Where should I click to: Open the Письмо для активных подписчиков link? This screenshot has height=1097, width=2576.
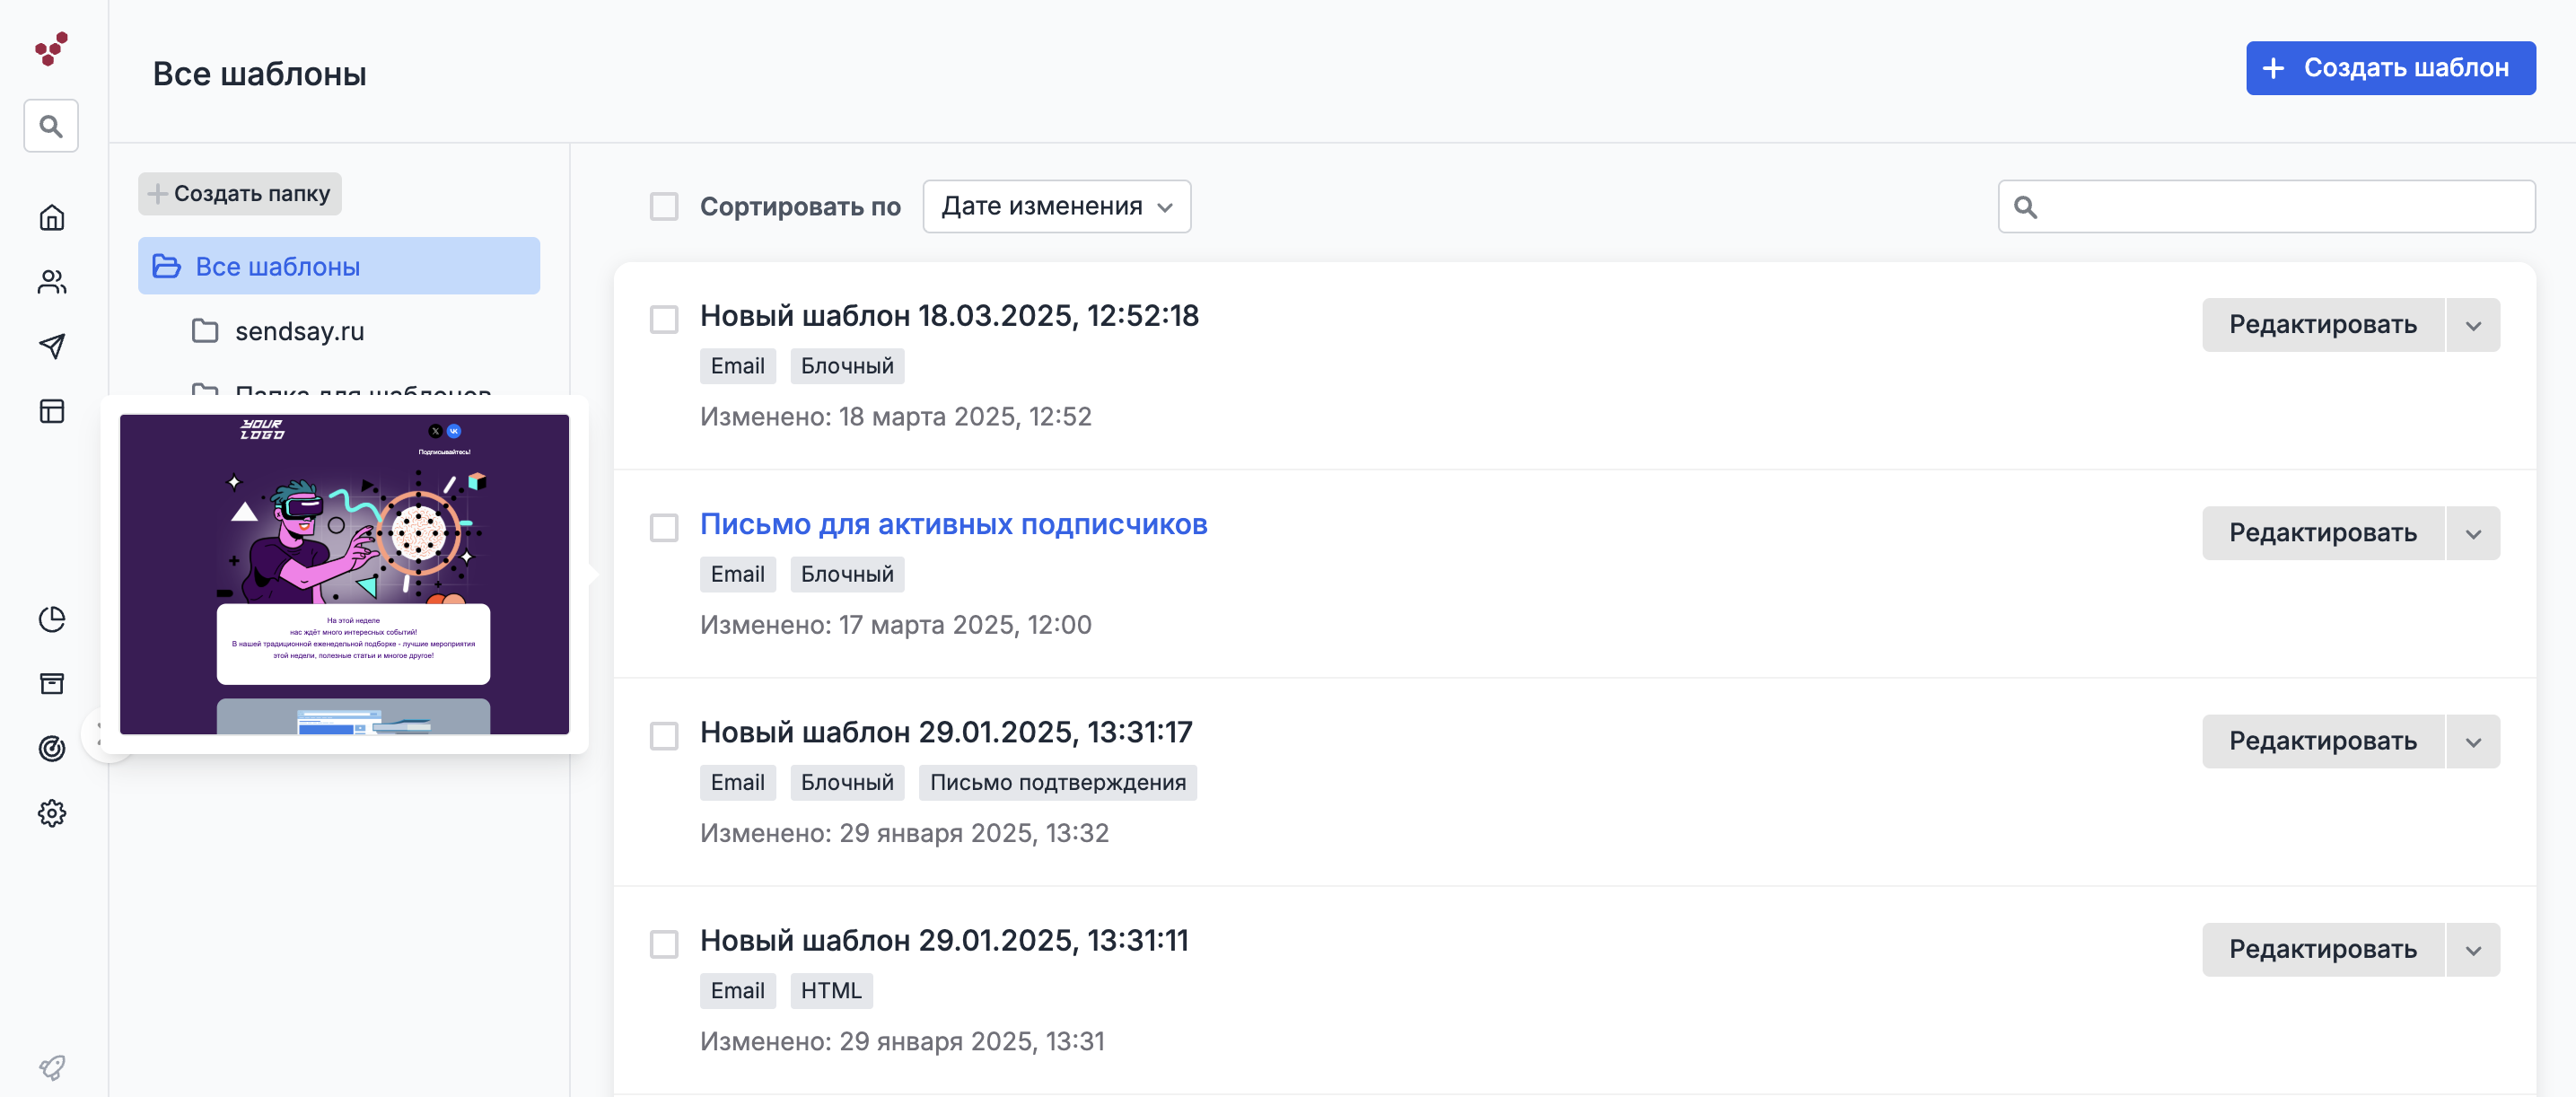(x=953, y=524)
